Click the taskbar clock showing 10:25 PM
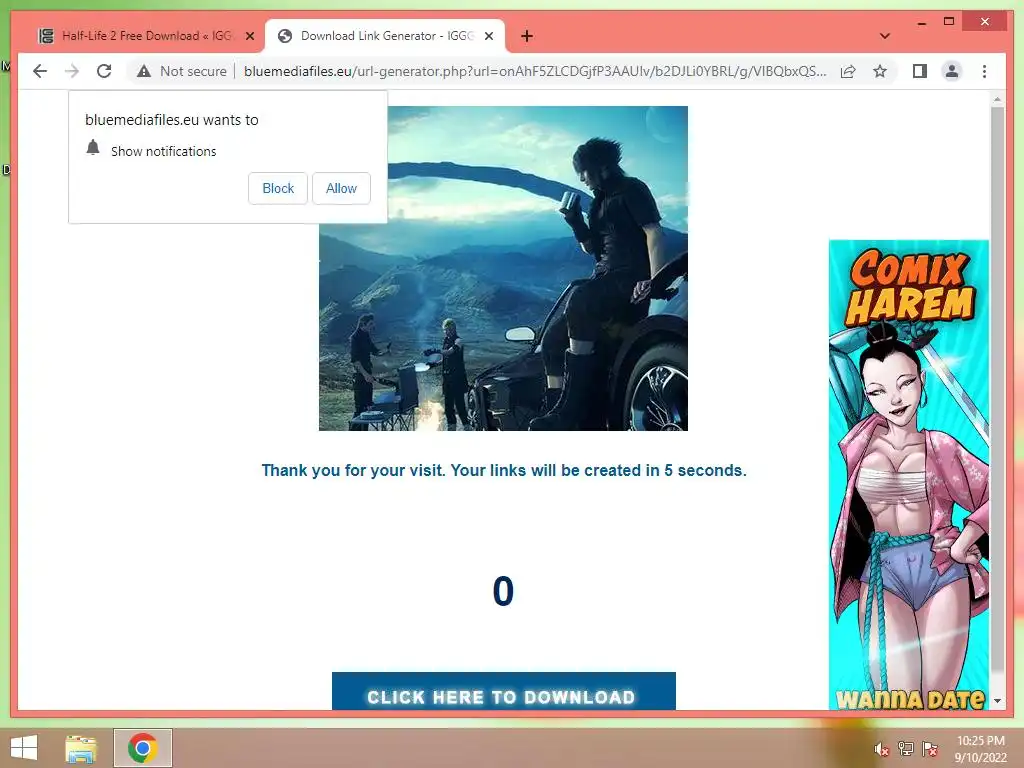The height and width of the screenshot is (768, 1024). [x=980, y=748]
